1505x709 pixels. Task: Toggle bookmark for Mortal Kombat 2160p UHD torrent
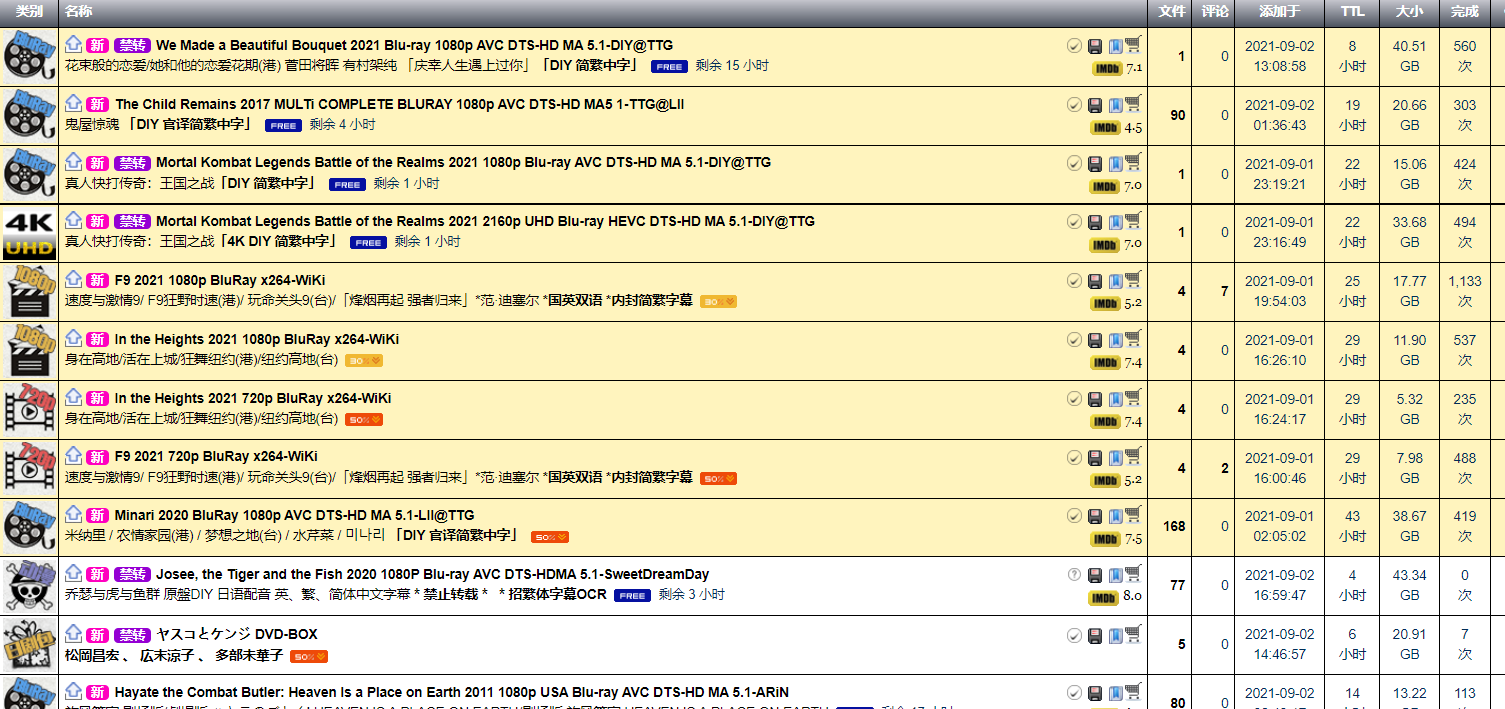1114,222
